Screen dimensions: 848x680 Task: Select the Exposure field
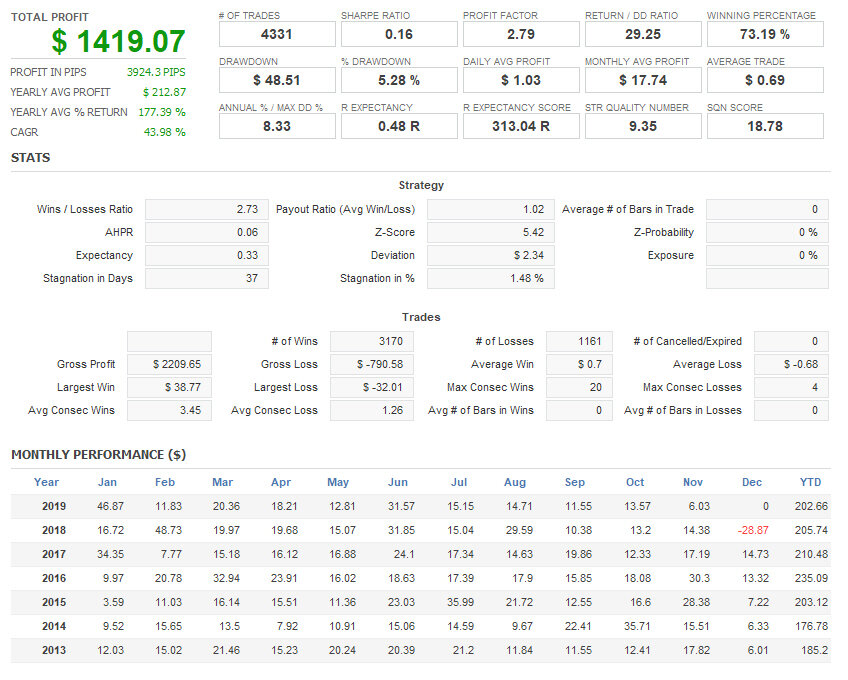click(x=767, y=255)
